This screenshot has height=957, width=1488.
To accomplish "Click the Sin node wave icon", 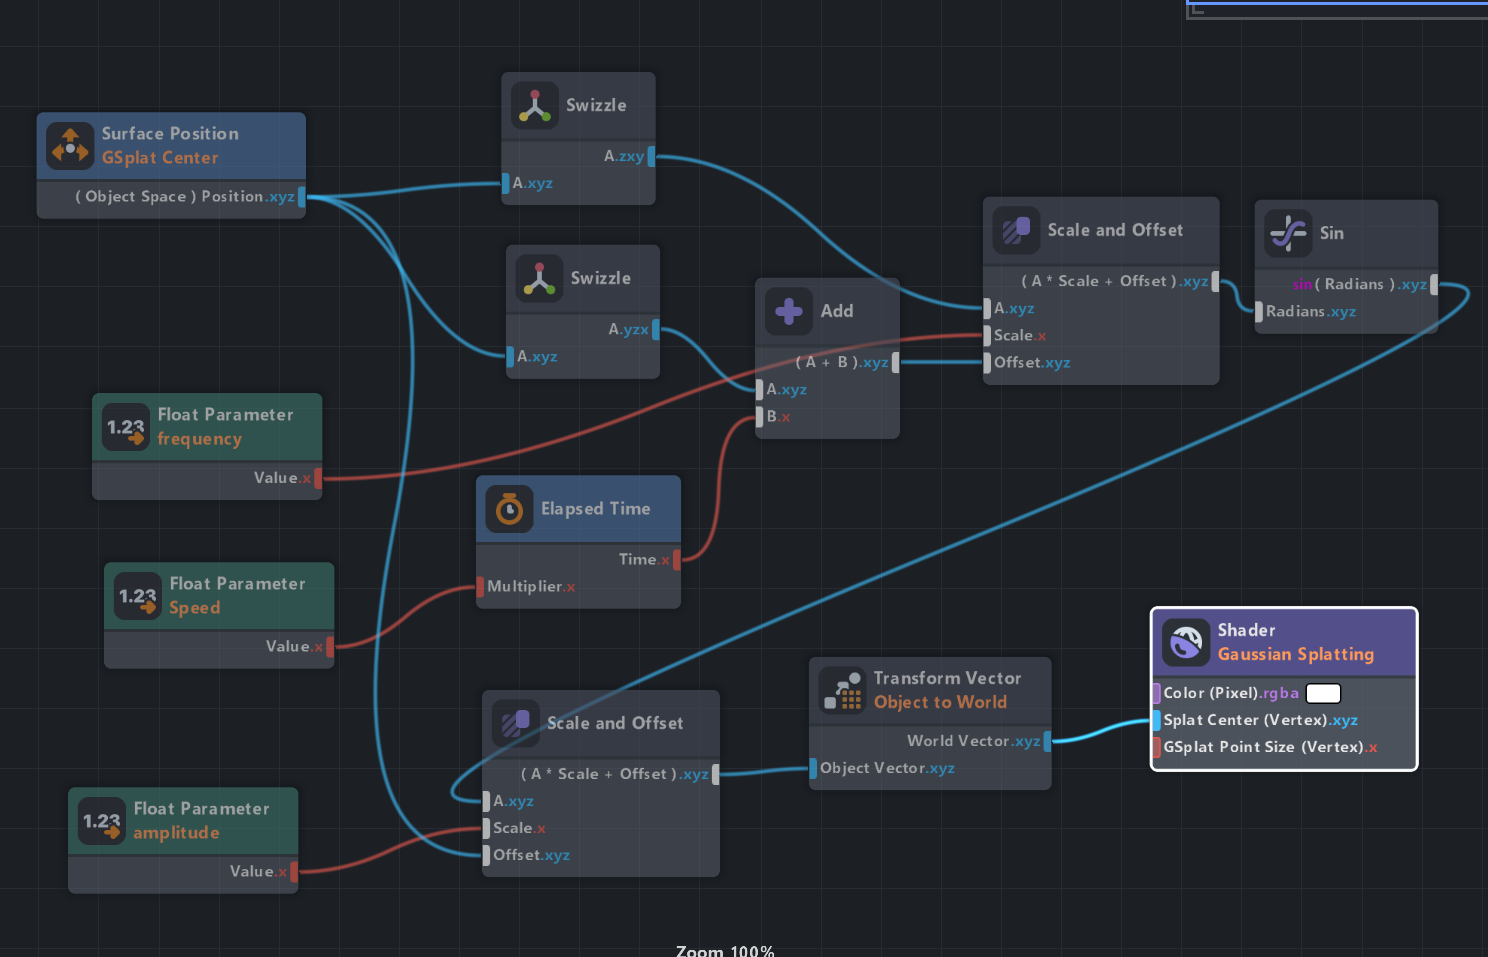I will click(1288, 233).
